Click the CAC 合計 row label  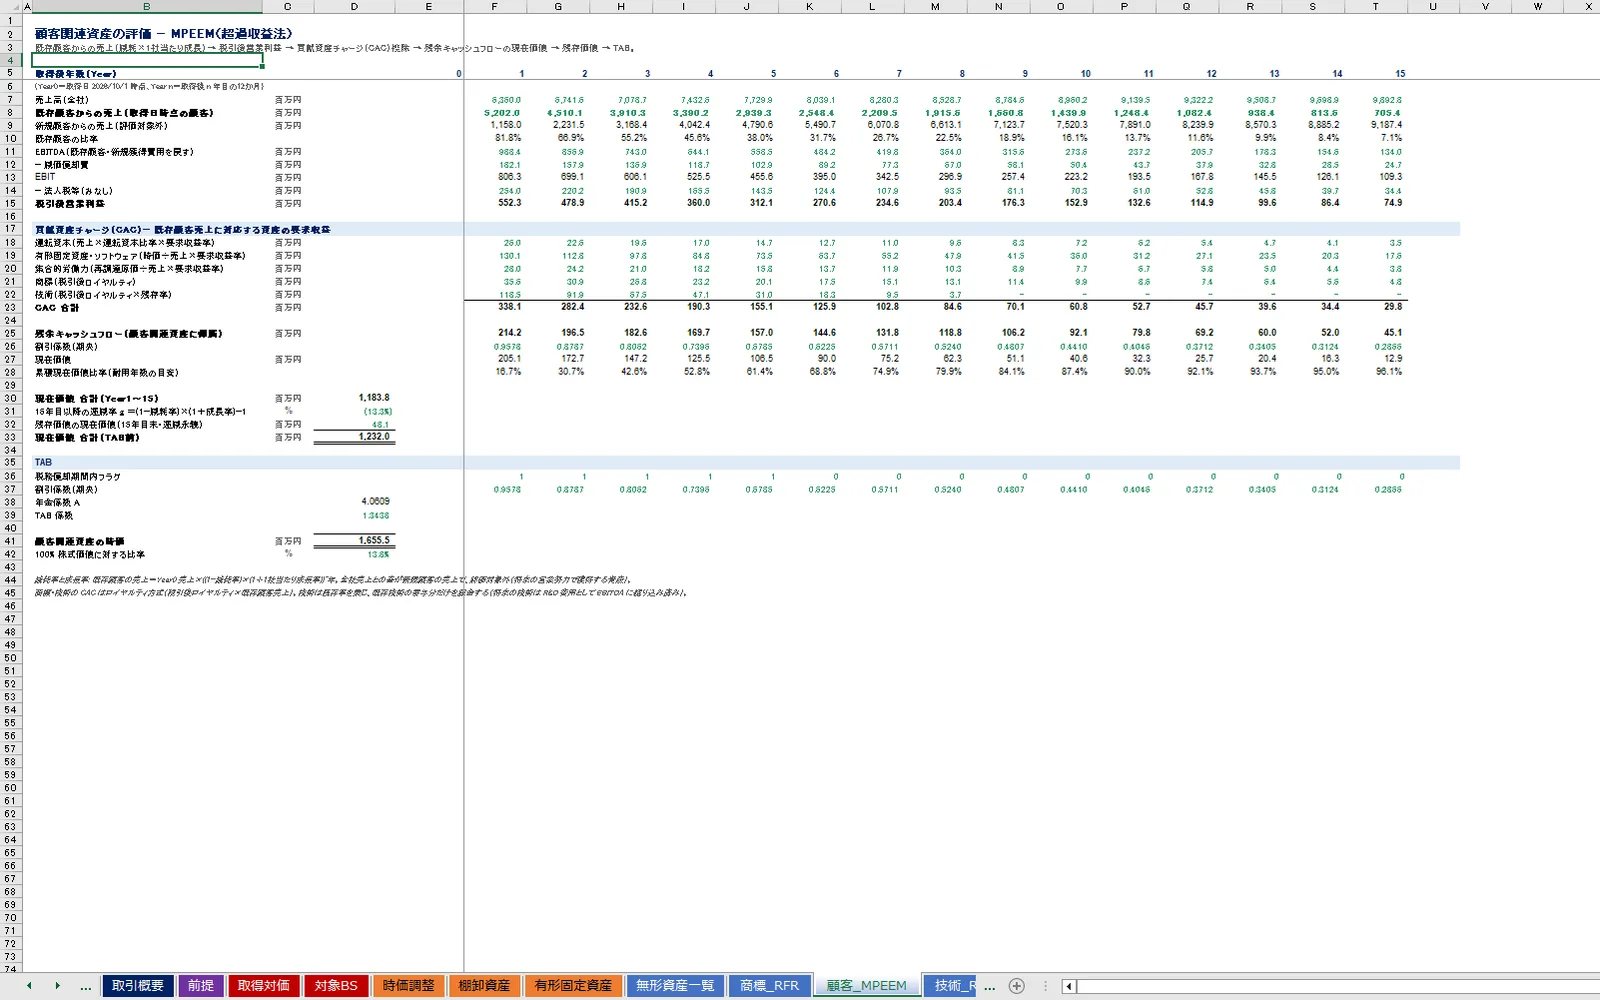coord(57,308)
